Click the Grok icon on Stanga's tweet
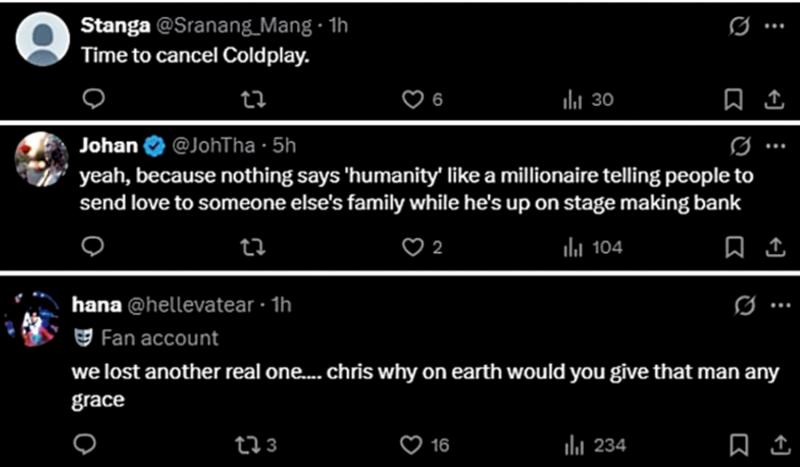Screen dimensions: 800x467 pos(741,28)
